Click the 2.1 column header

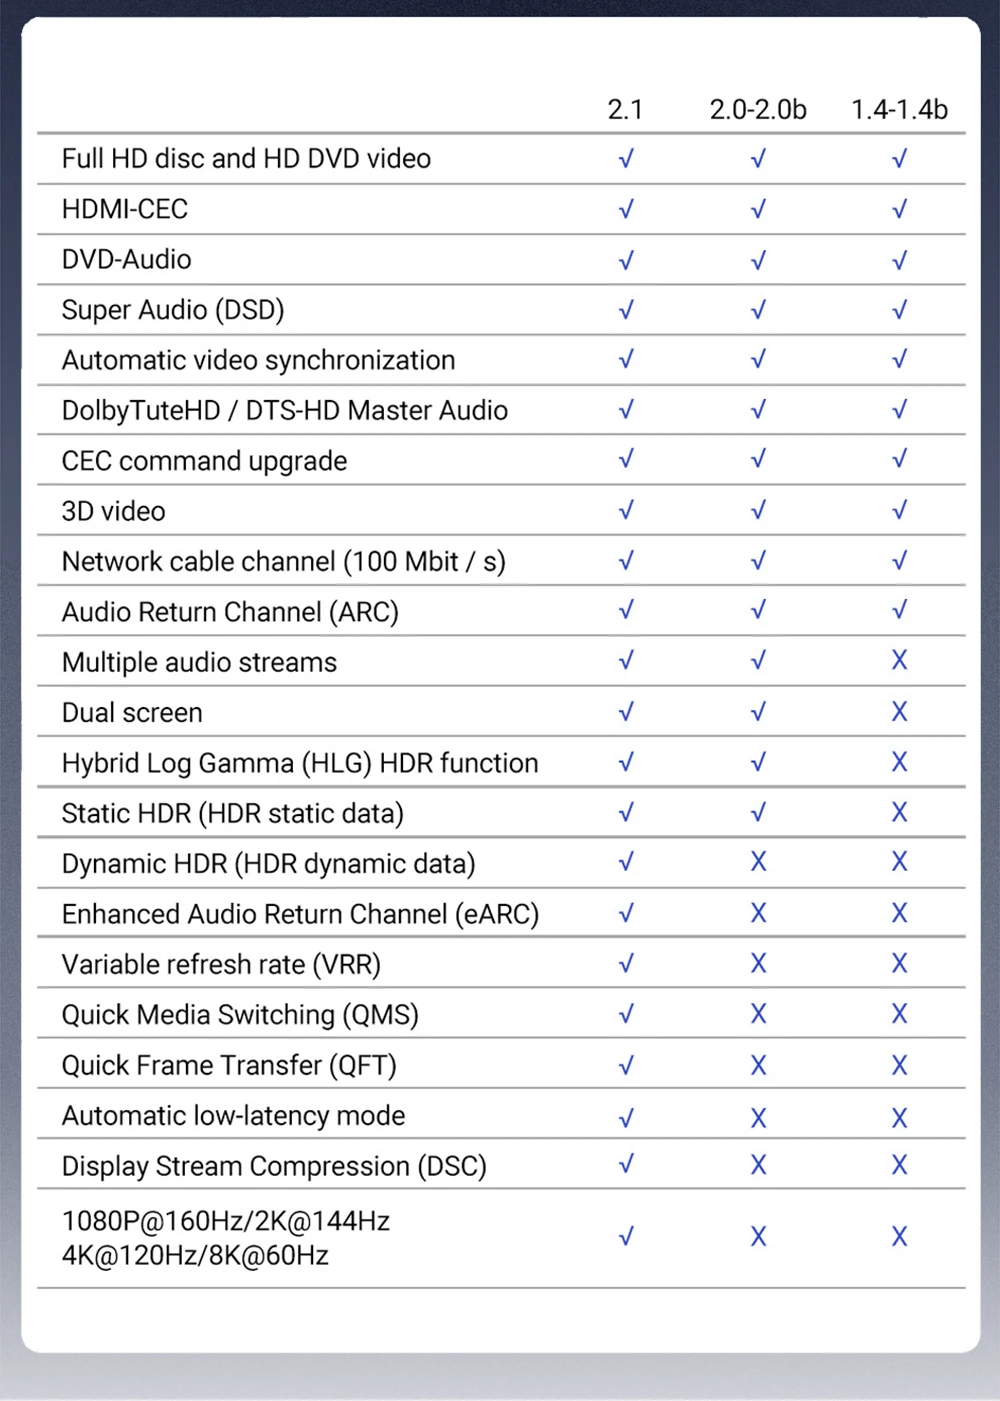(x=625, y=109)
